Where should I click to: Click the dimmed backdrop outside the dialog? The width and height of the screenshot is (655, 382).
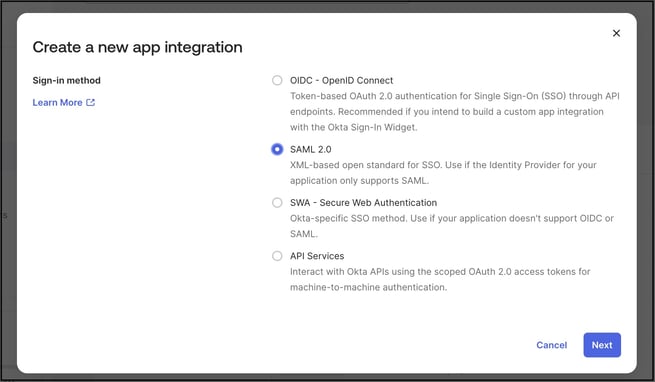click(x=8, y=192)
